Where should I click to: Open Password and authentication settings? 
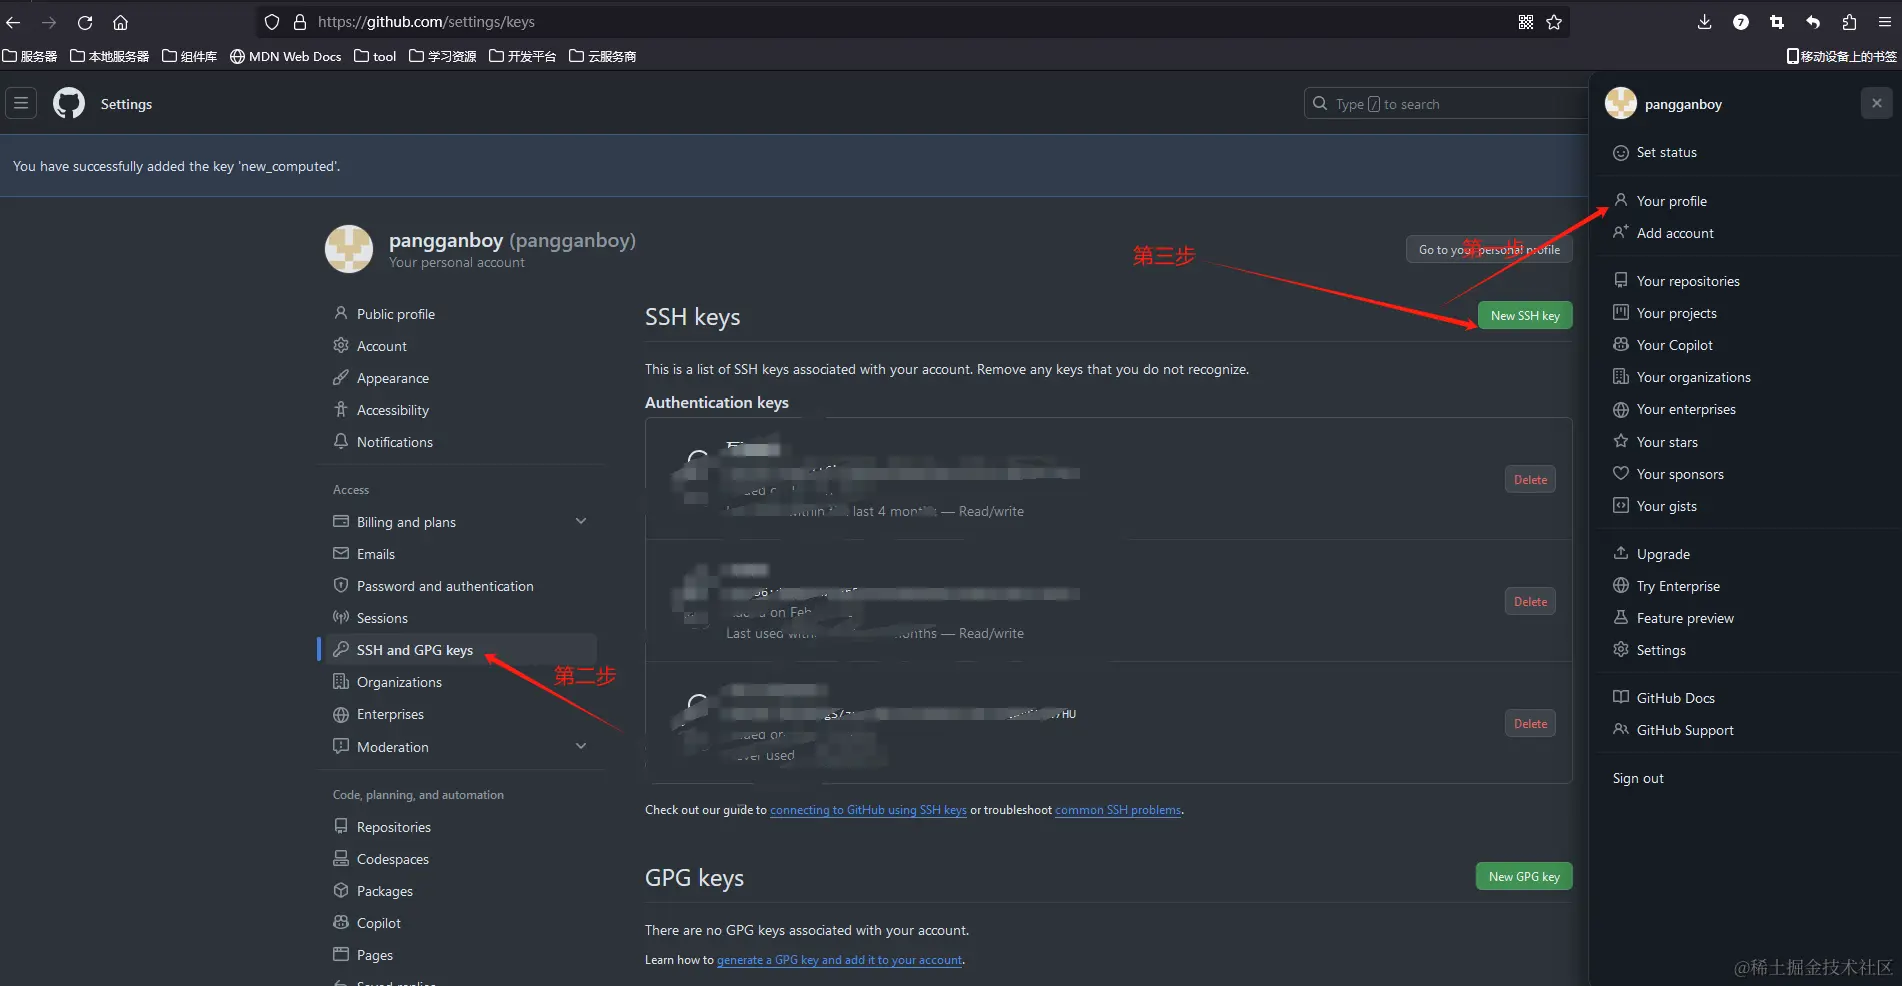coord(445,586)
